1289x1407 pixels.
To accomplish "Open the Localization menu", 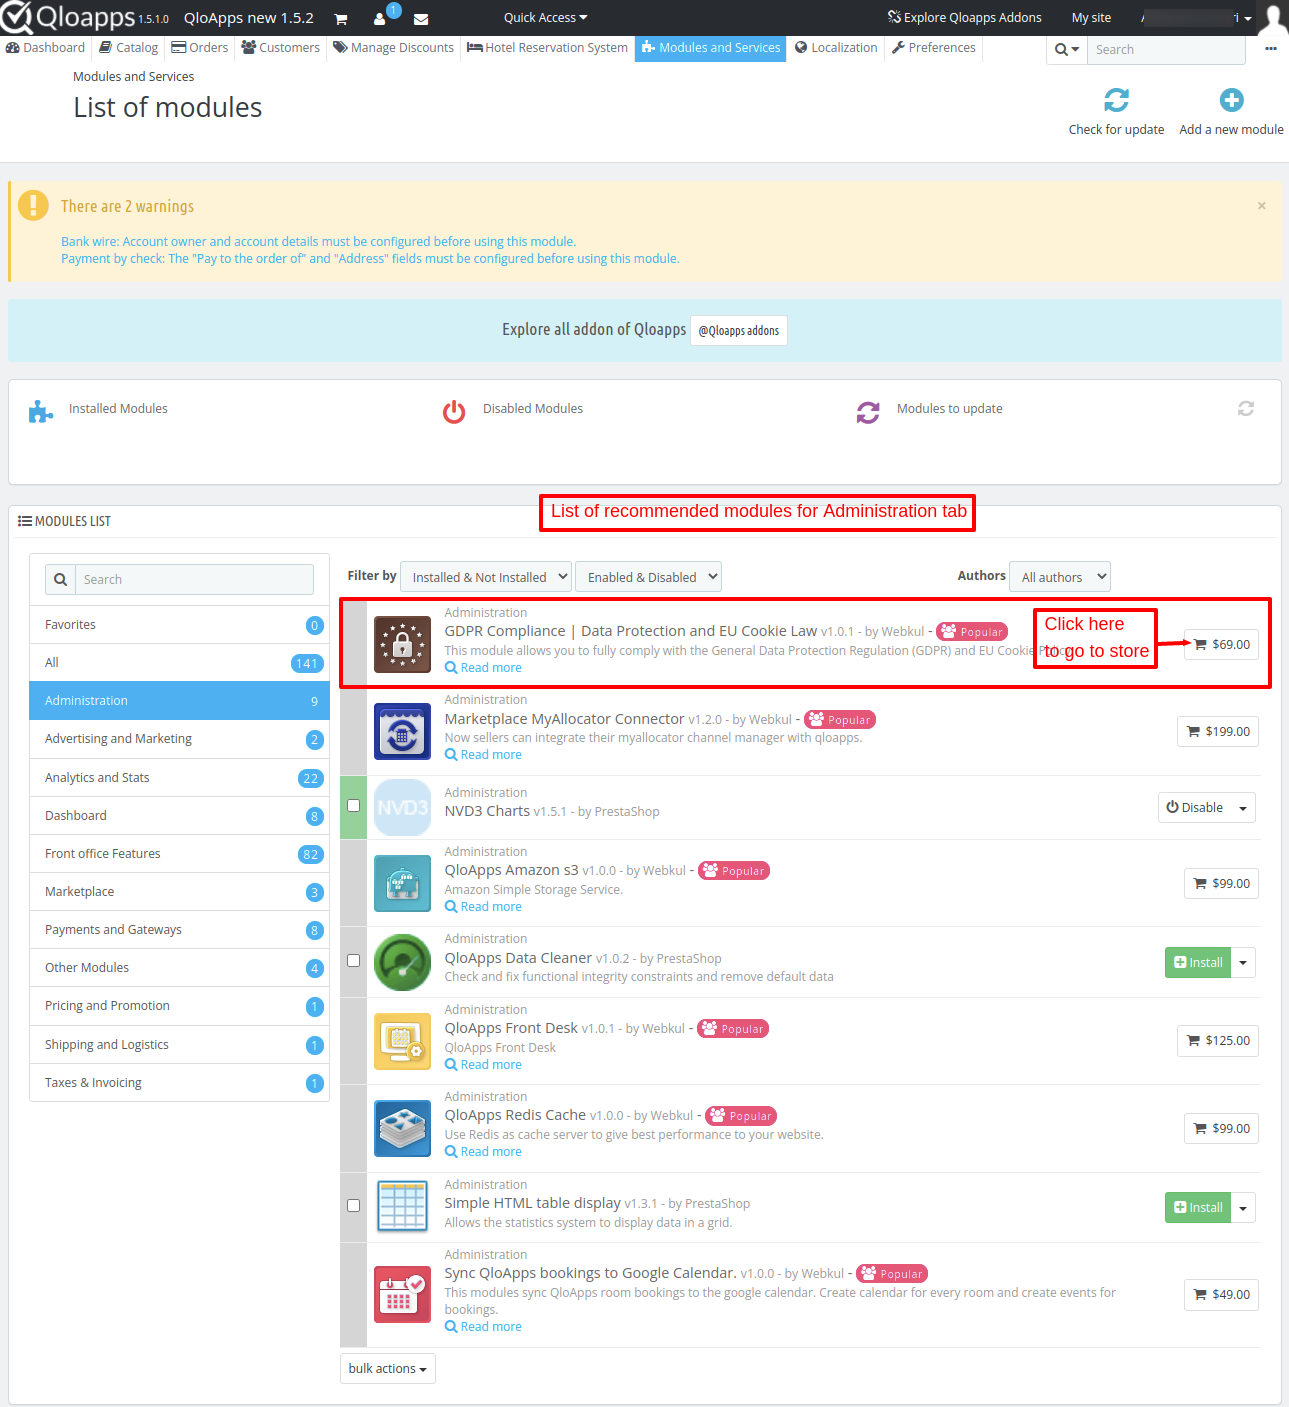I will coord(836,47).
